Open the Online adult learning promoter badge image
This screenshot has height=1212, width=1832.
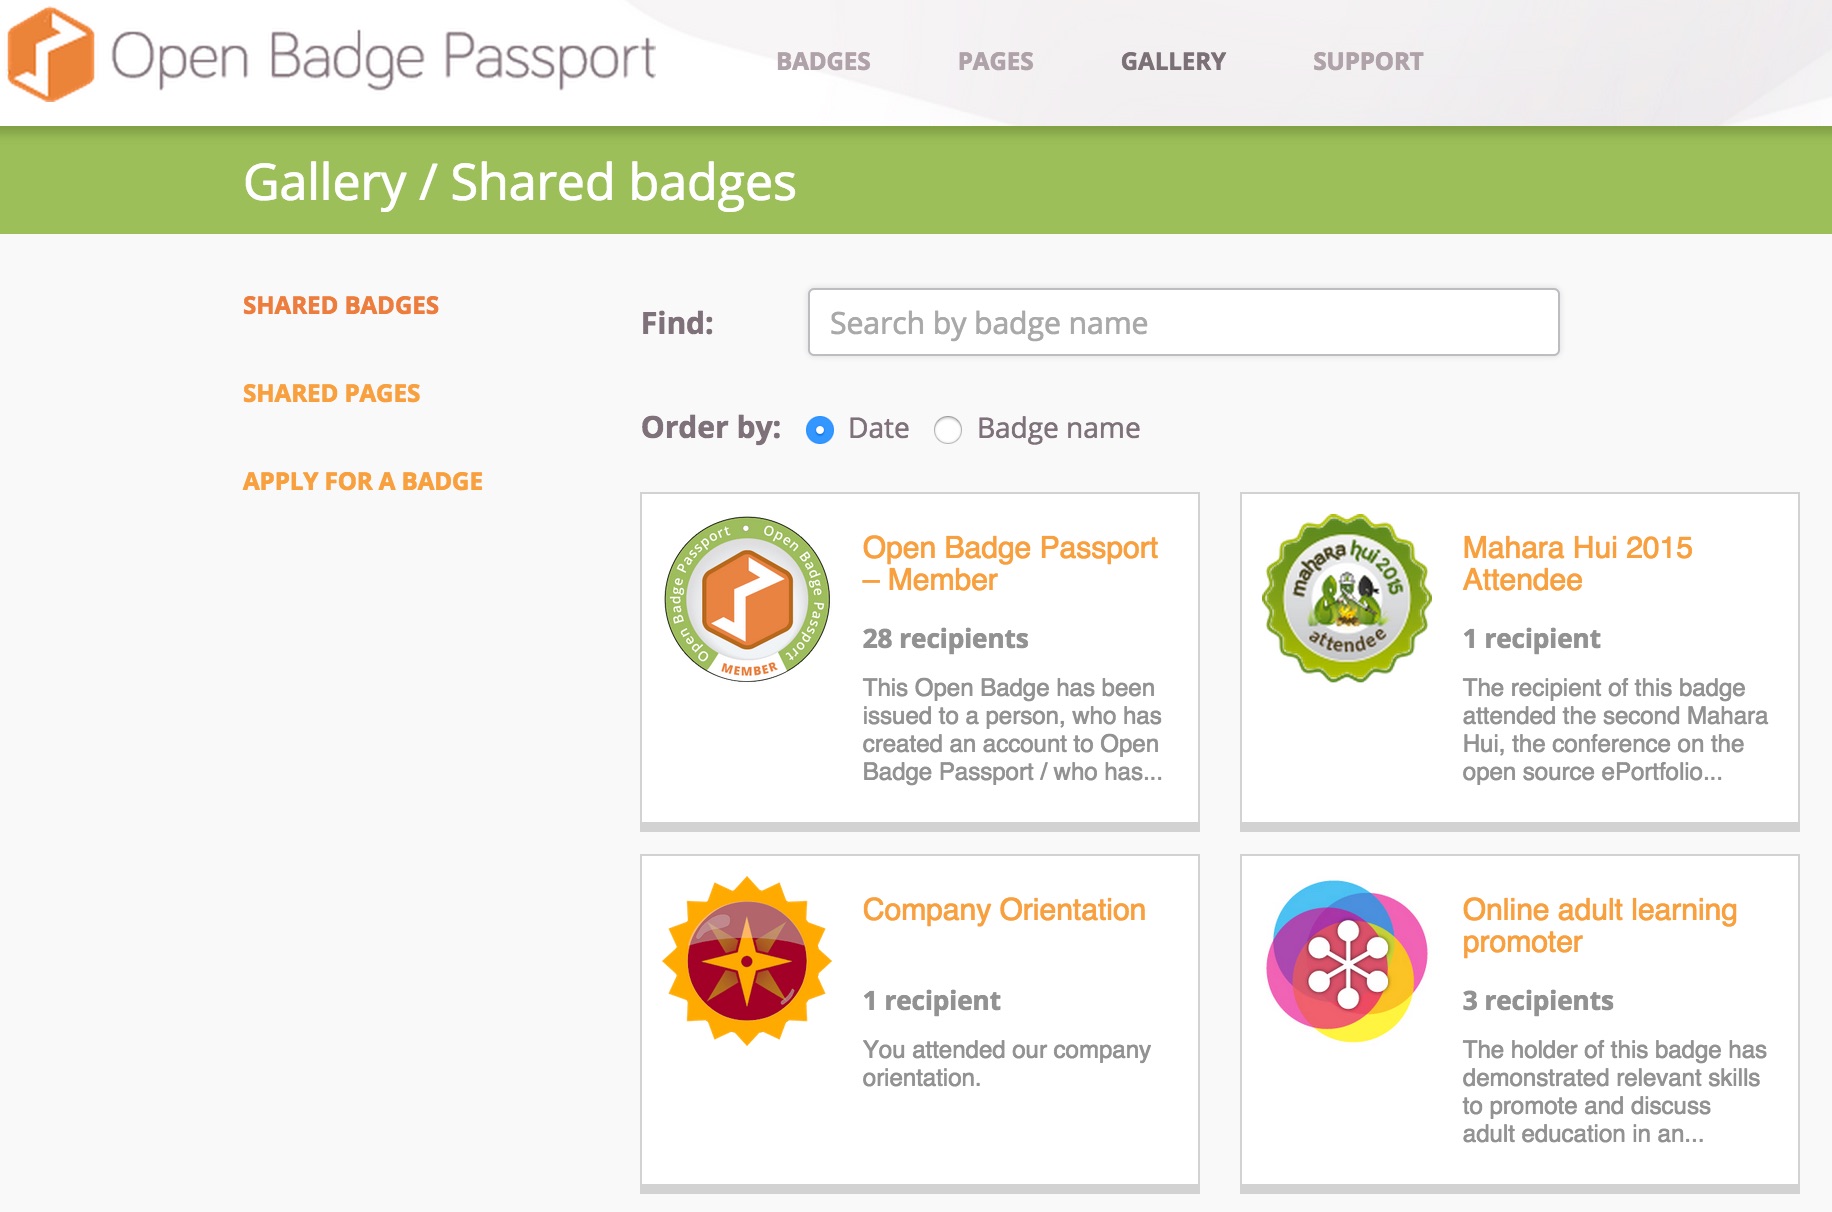coord(1347,961)
